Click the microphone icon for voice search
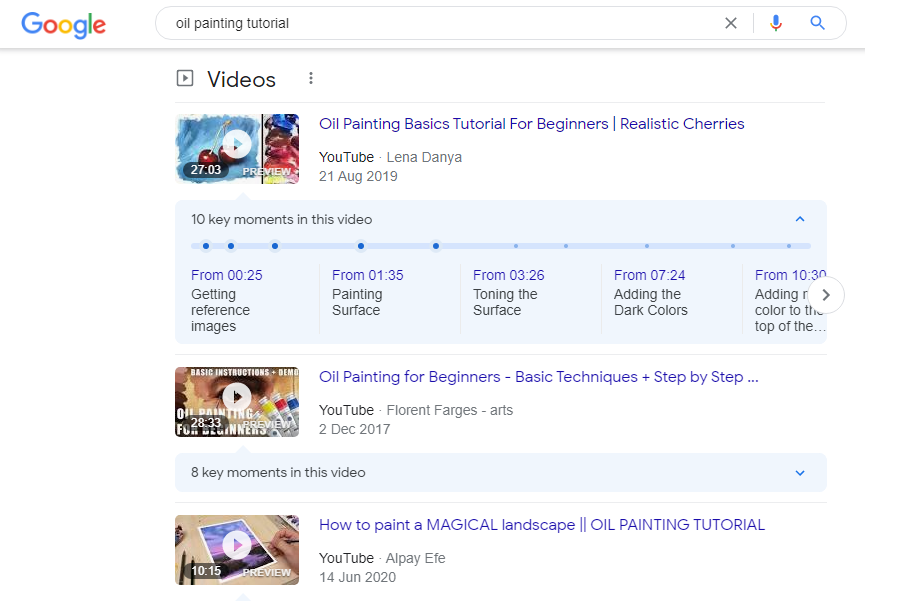Image resolution: width=899 pixels, height=601 pixels. tap(776, 22)
